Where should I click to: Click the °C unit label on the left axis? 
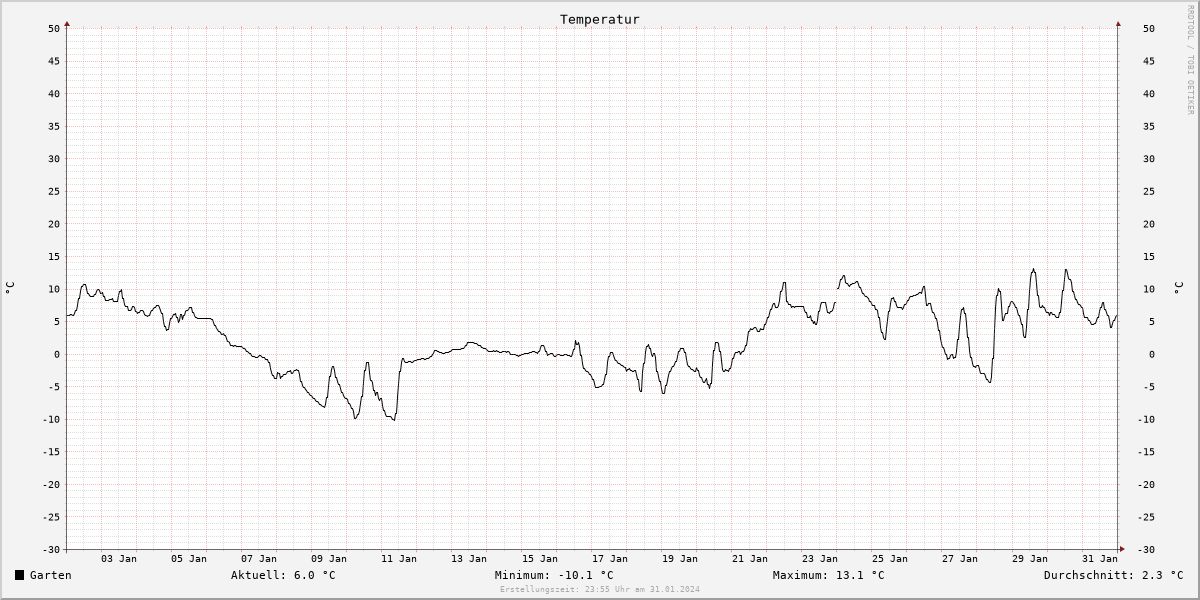tap(10, 288)
